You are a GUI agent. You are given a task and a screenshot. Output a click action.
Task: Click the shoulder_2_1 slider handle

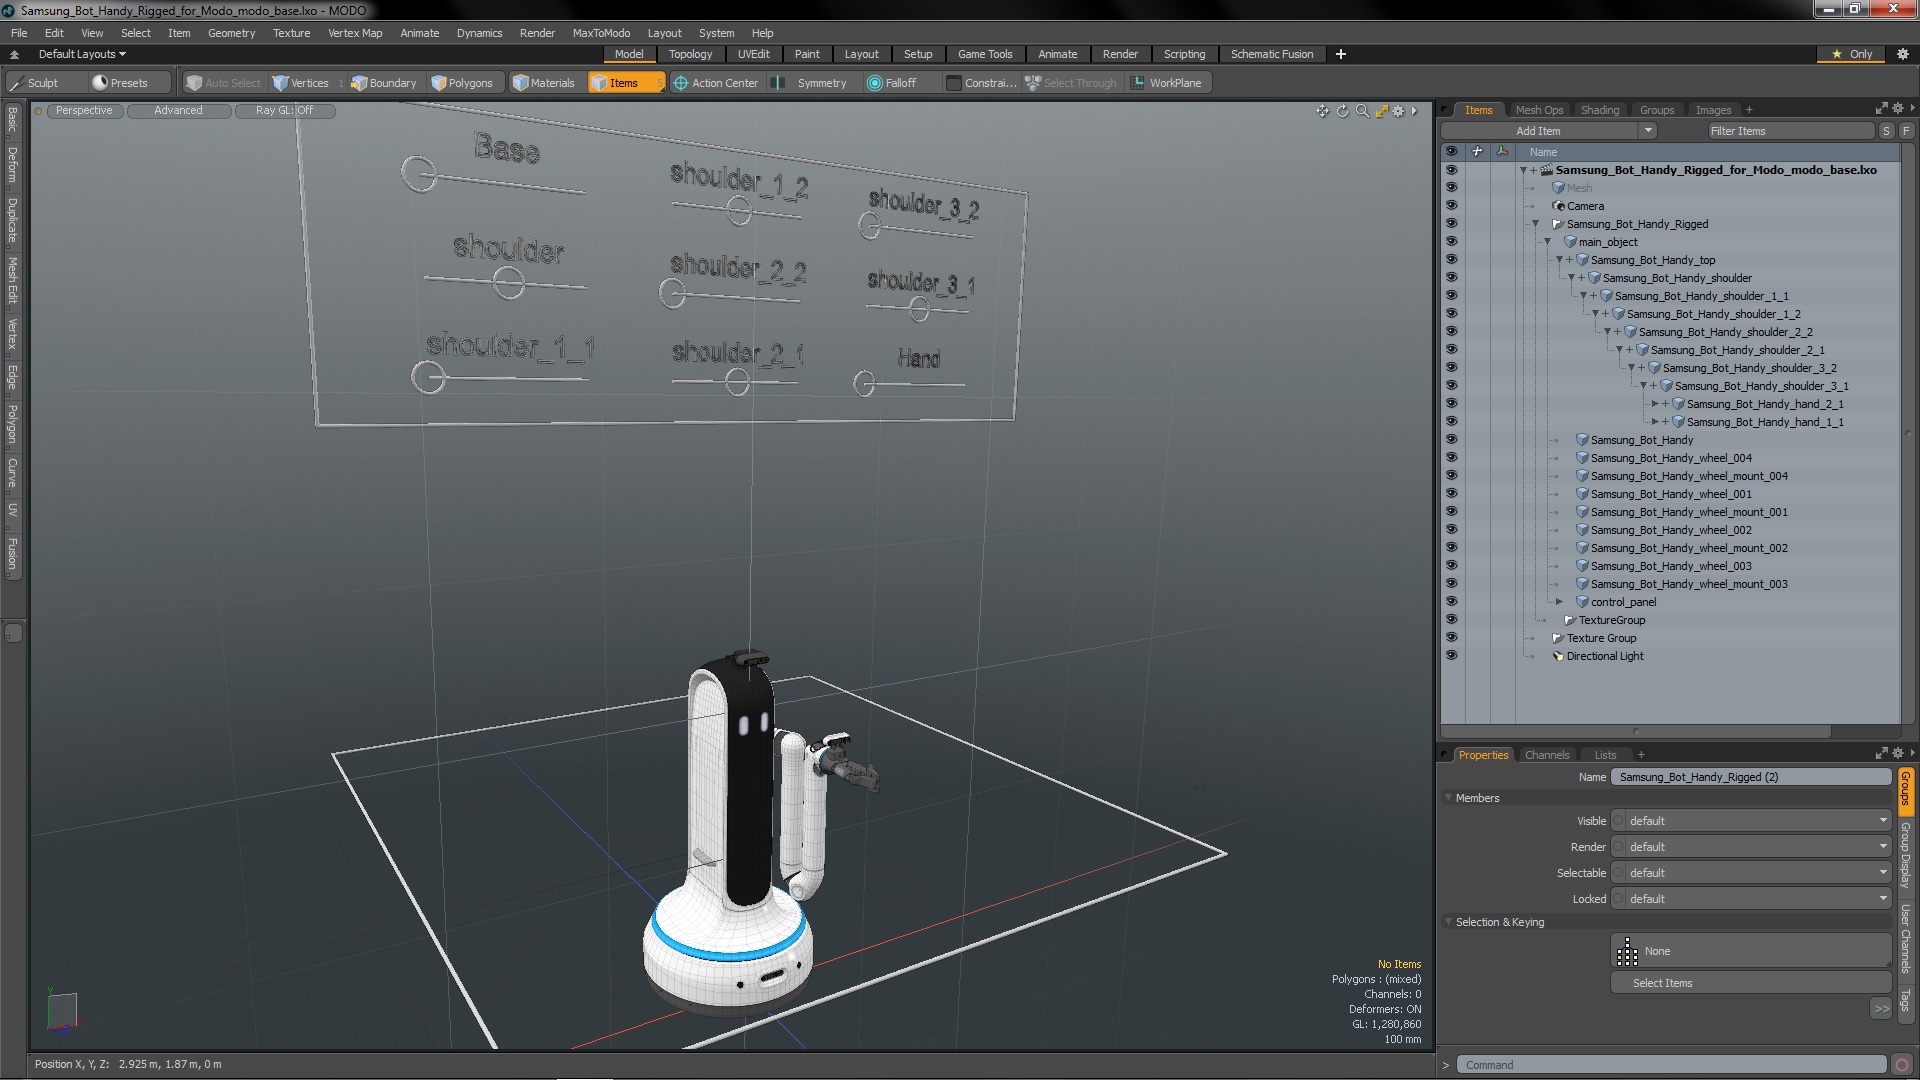click(737, 382)
